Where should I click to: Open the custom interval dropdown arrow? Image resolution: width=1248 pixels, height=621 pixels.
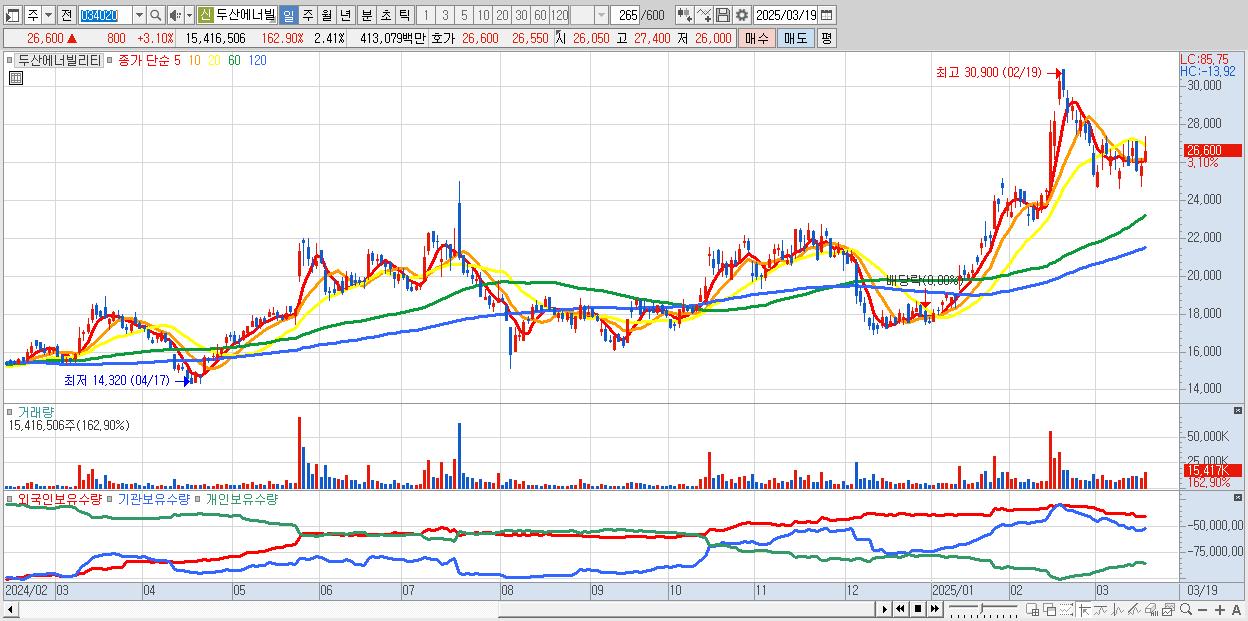tap(601, 15)
